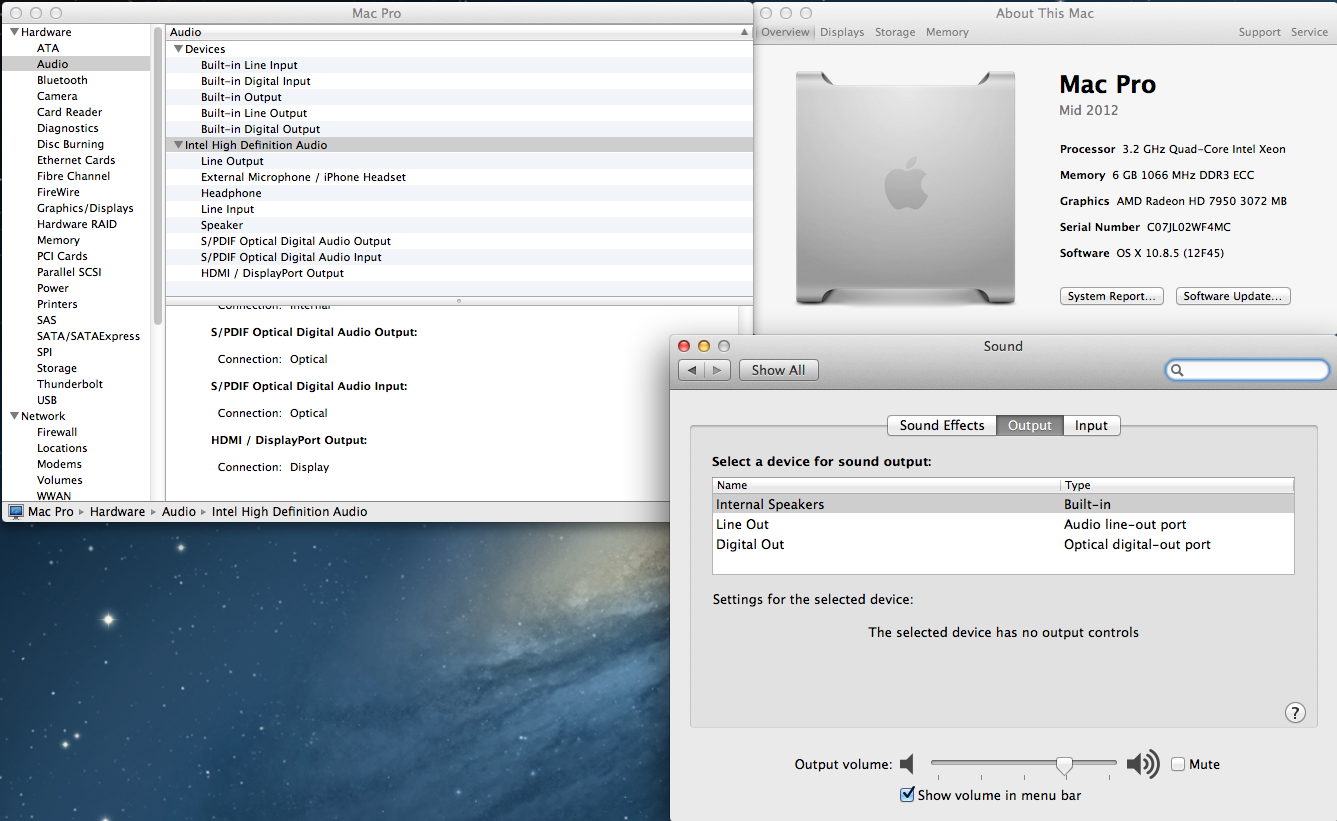Screen dimensions: 1337x821
Task: Open Displays tab in About This Mac
Action: (842, 32)
